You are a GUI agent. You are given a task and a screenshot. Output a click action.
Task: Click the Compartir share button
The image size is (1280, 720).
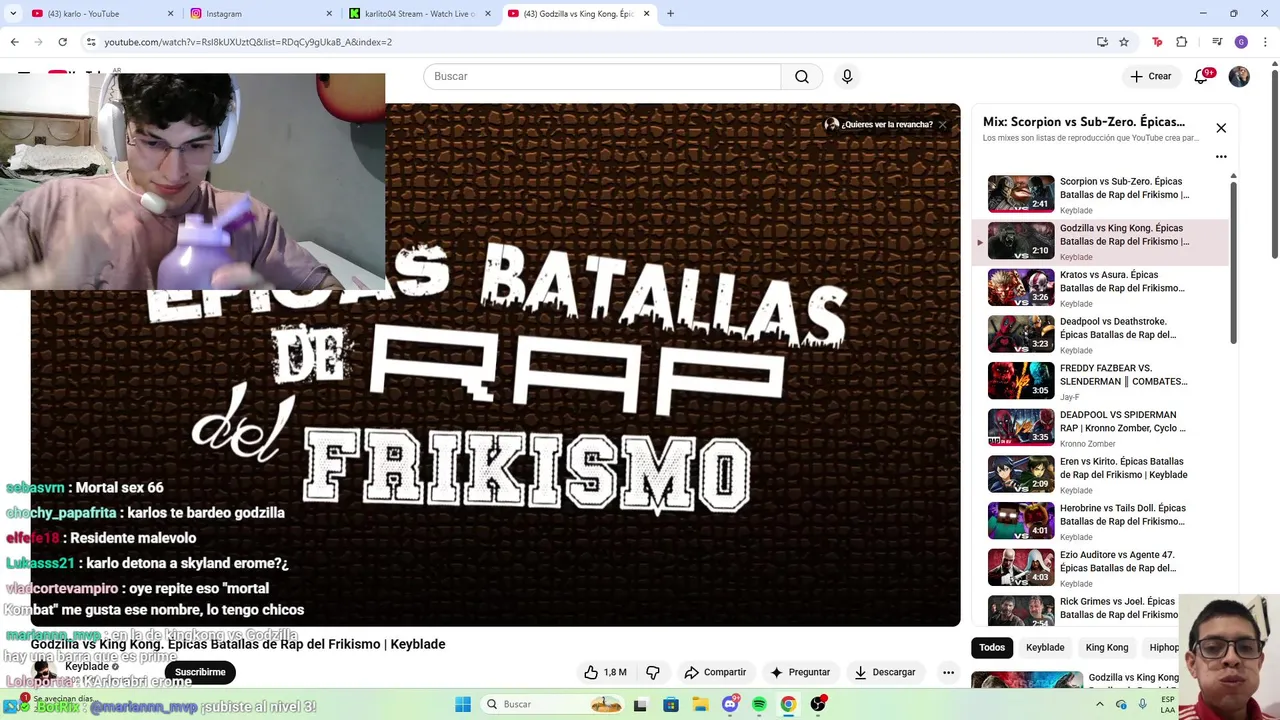(x=715, y=672)
